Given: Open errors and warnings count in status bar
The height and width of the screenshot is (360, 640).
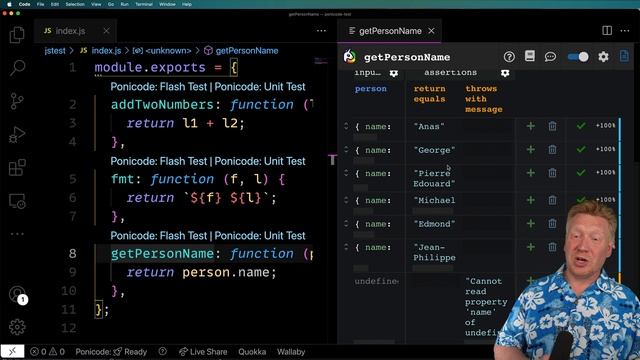Looking at the screenshot, I should tap(48, 352).
